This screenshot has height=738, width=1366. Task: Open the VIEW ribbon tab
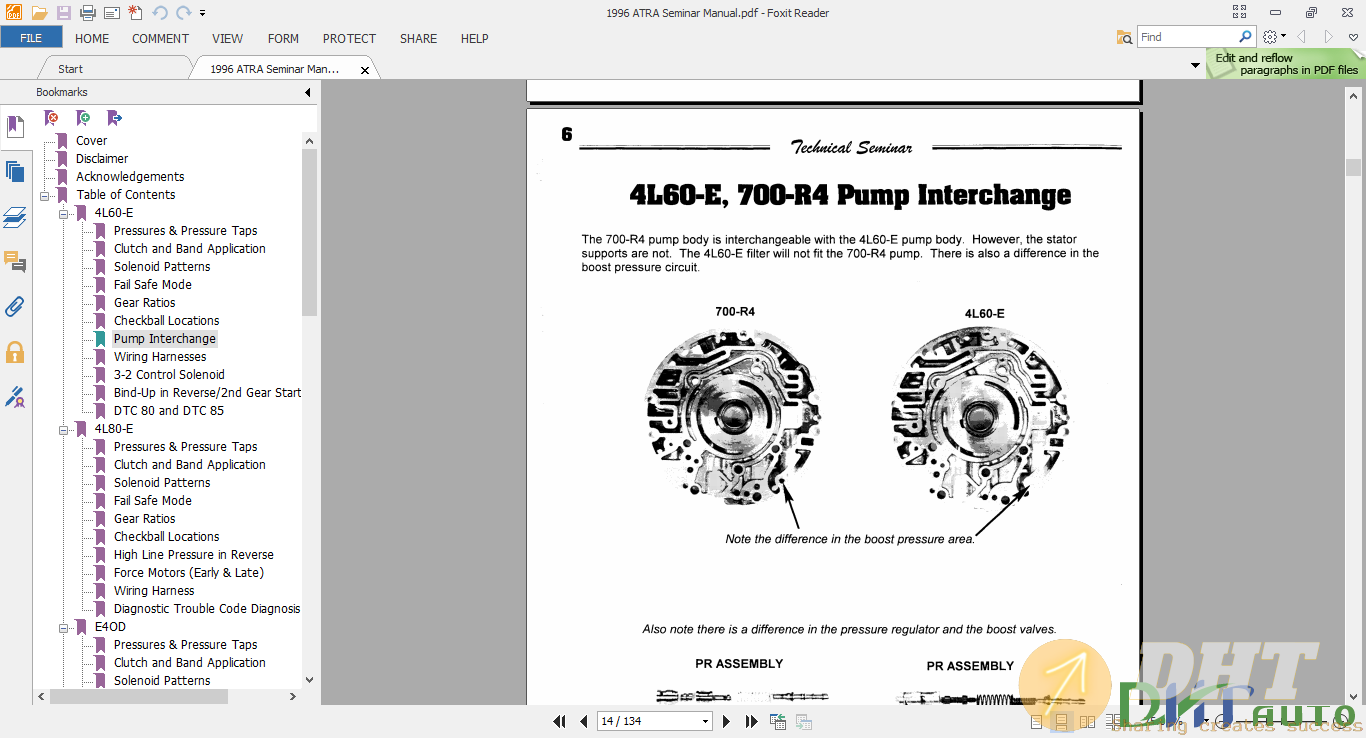(x=227, y=38)
